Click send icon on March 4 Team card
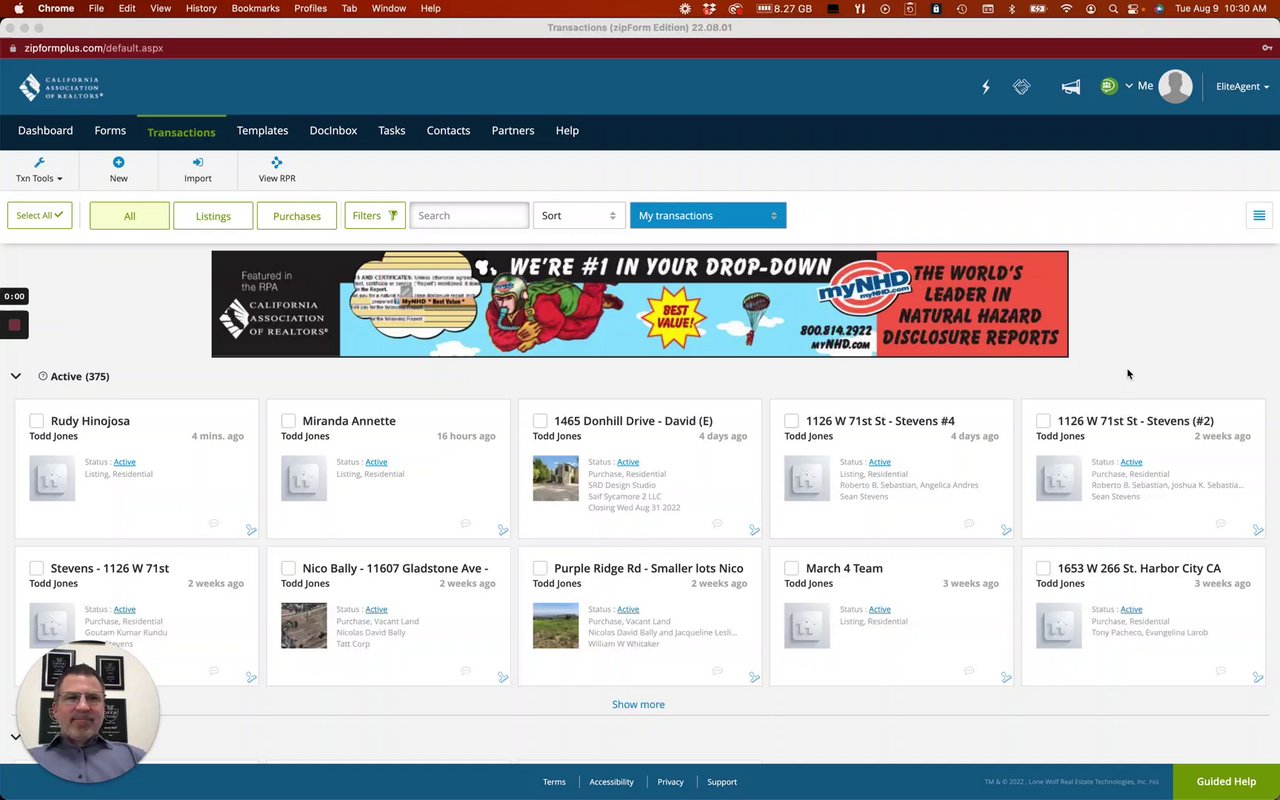 1006,677
